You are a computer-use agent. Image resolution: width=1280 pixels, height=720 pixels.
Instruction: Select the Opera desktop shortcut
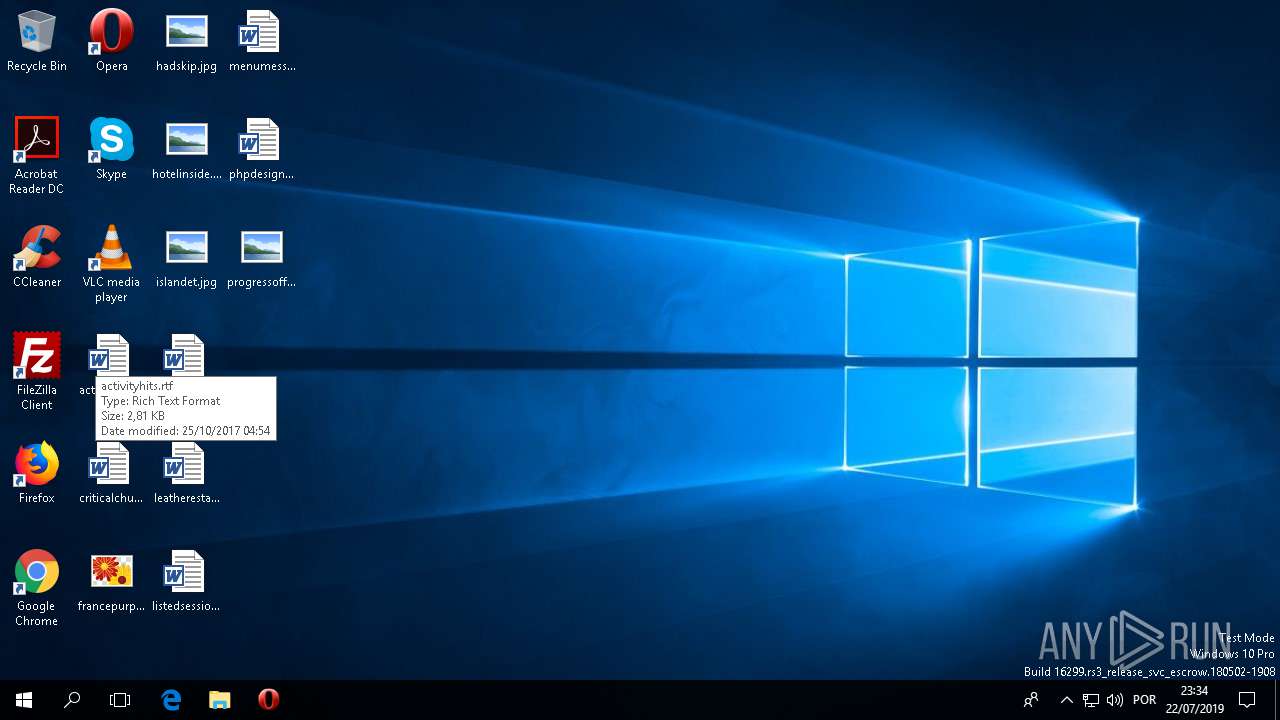(x=111, y=41)
